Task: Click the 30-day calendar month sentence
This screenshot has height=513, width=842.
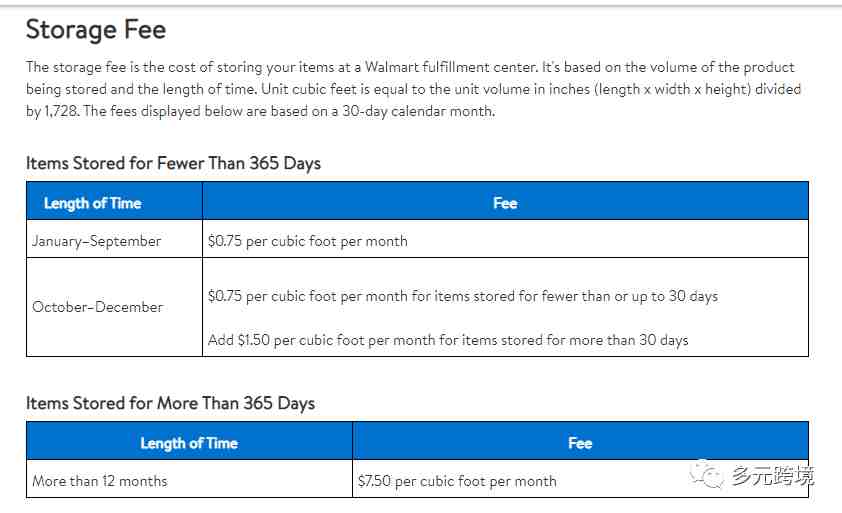Action: click(289, 111)
